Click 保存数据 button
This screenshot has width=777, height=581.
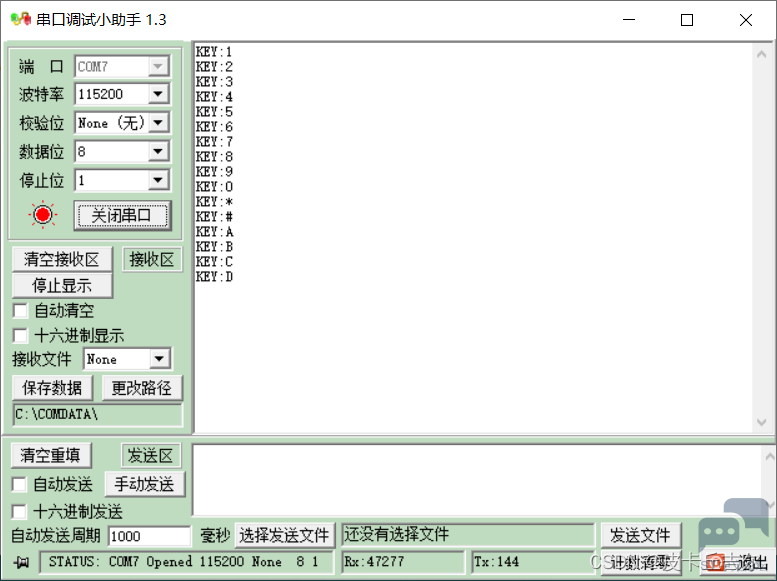(x=52, y=388)
